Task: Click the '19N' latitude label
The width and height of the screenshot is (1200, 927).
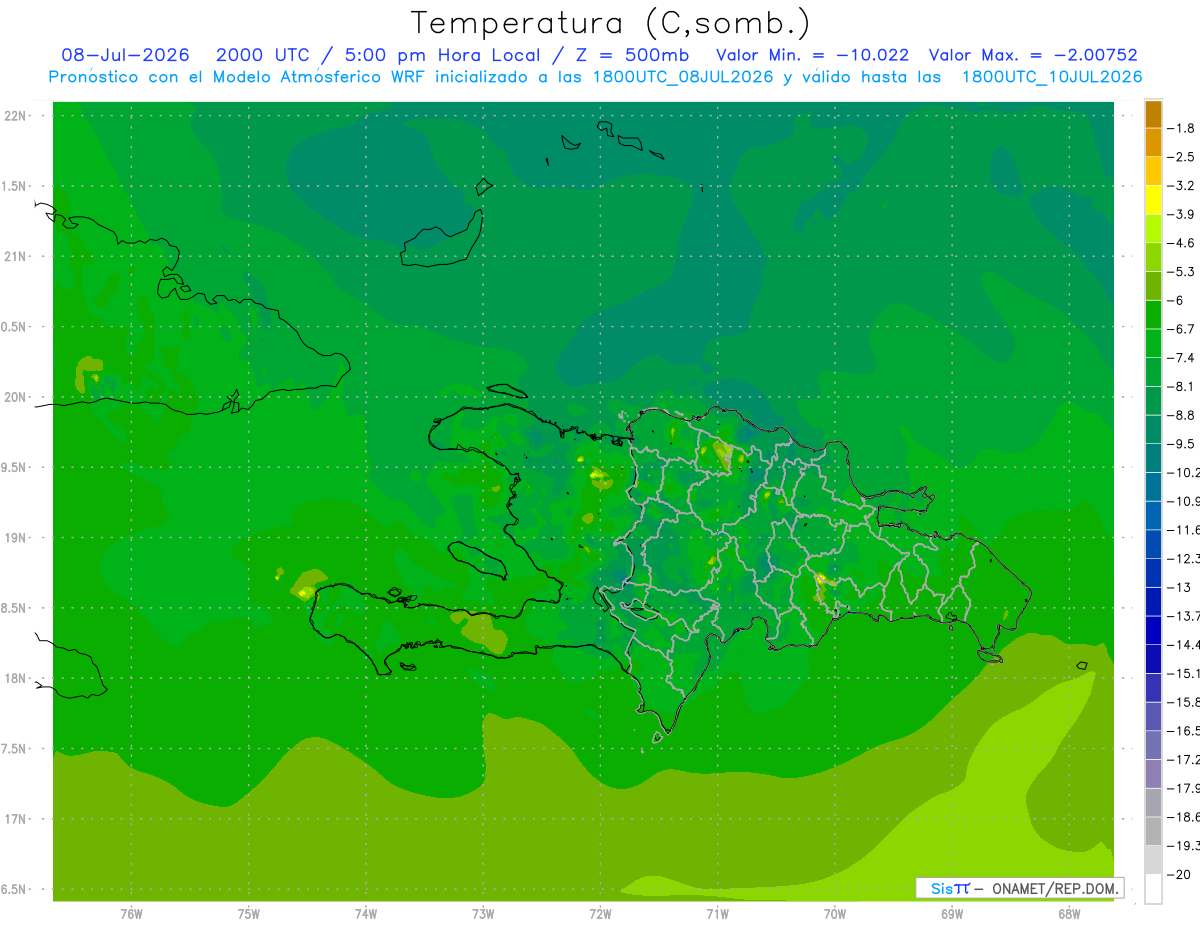Action: [x=17, y=538]
